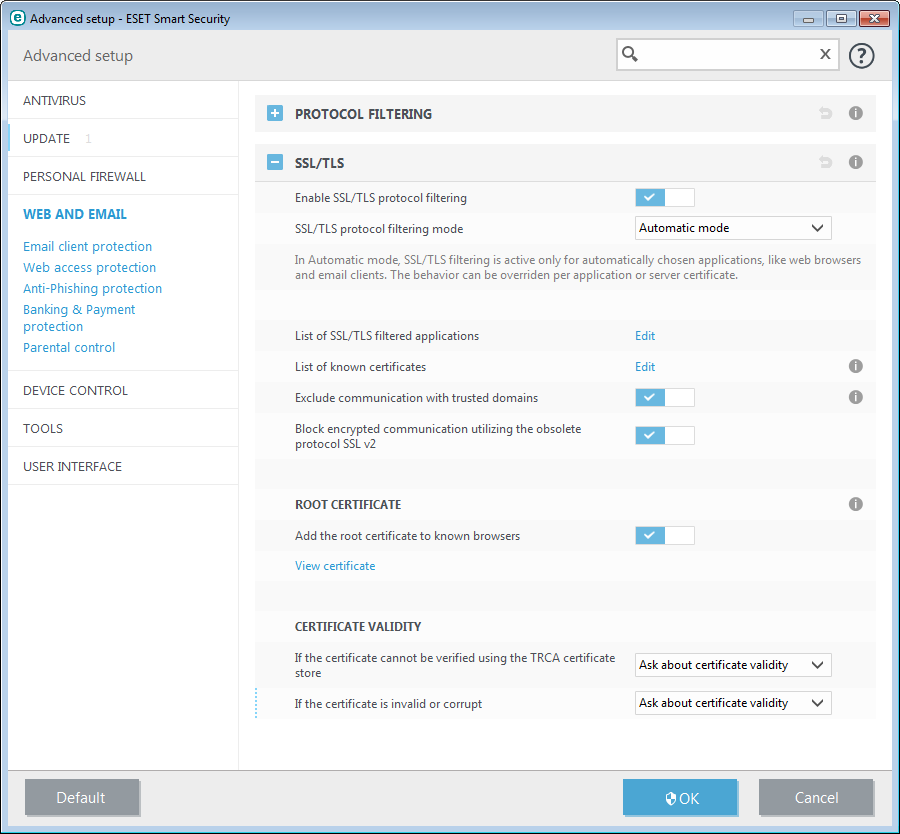The width and height of the screenshot is (900, 834).
Task: Toggle blocking of obsolete SSL v2 protocol
Action: point(664,435)
